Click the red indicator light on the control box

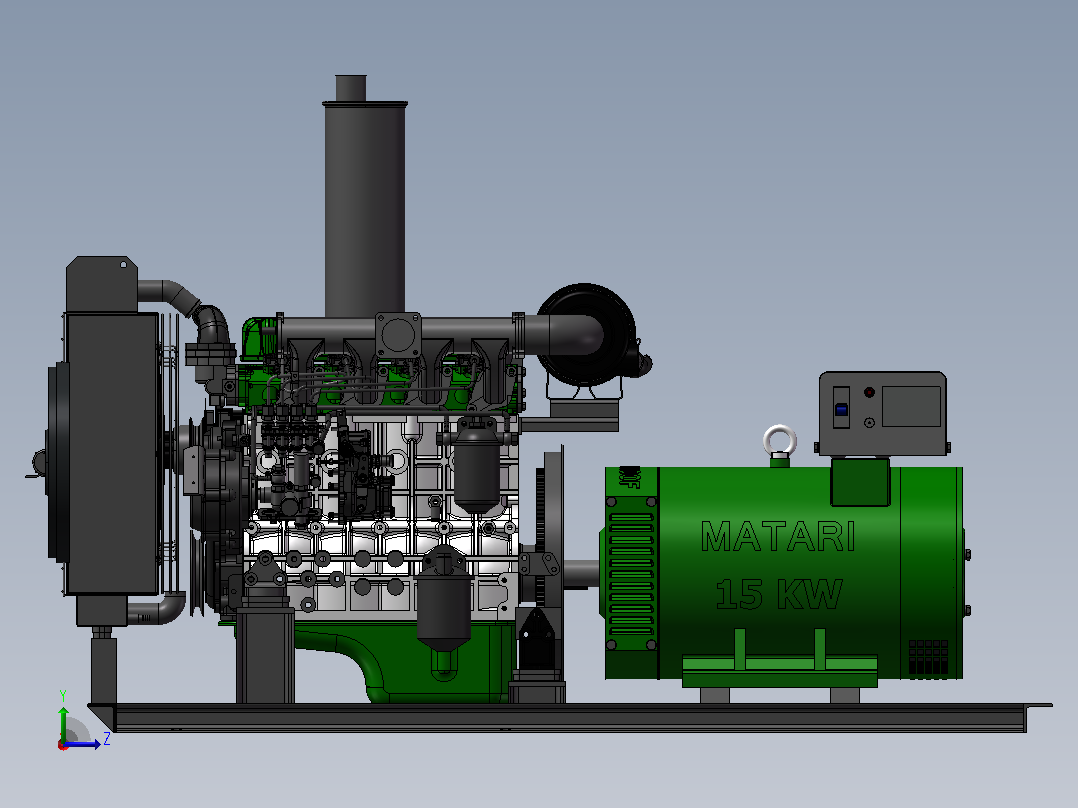pos(869,392)
